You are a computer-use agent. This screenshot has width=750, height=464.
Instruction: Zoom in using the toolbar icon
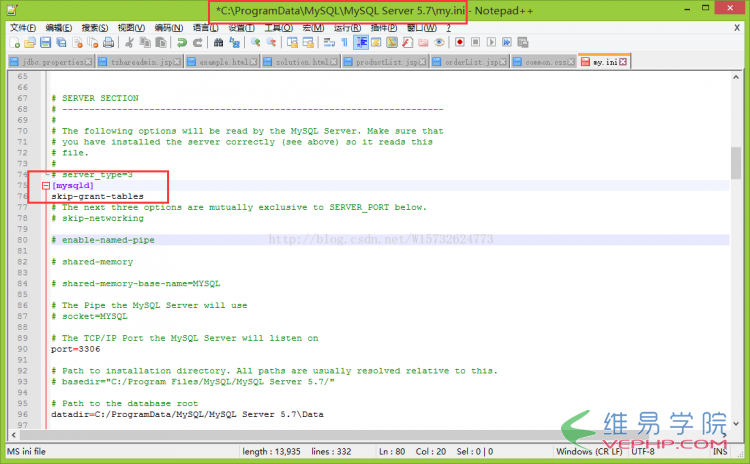[x=255, y=43]
